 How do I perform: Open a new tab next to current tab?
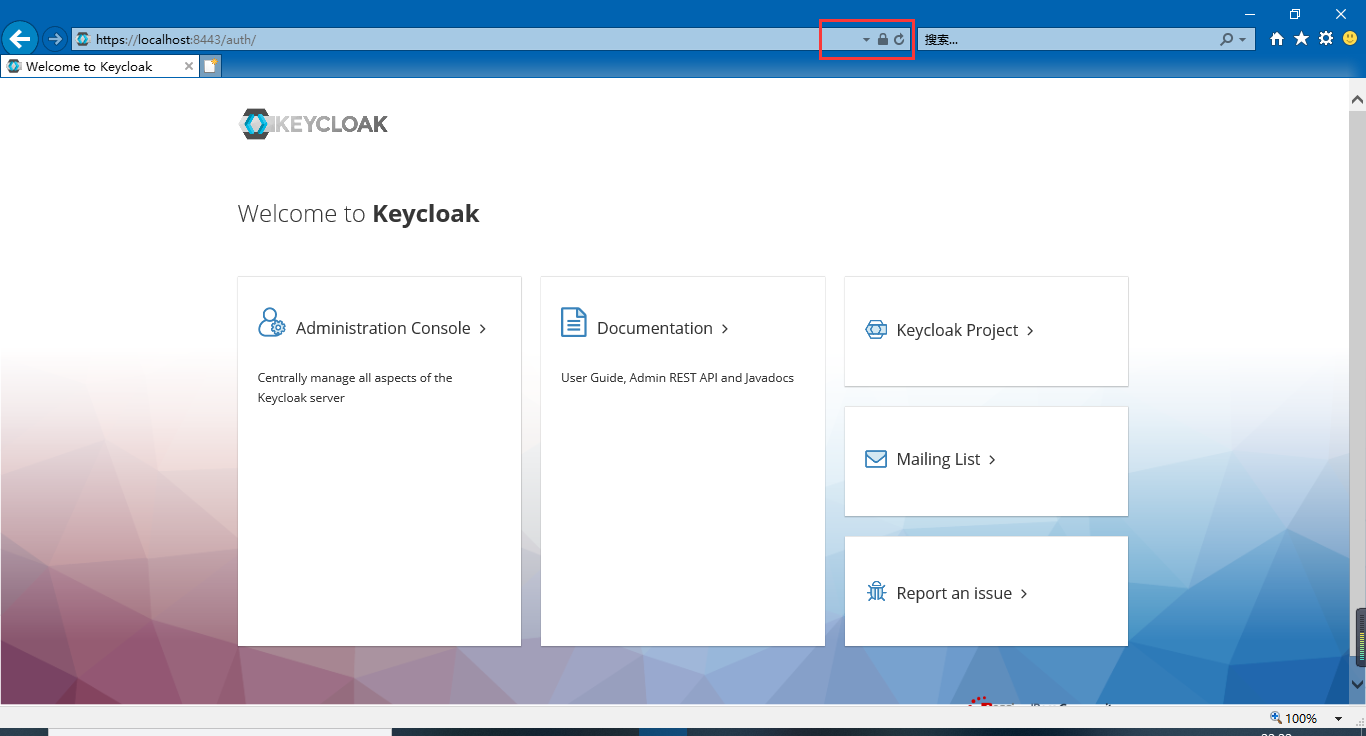pyautogui.click(x=210, y=65)
